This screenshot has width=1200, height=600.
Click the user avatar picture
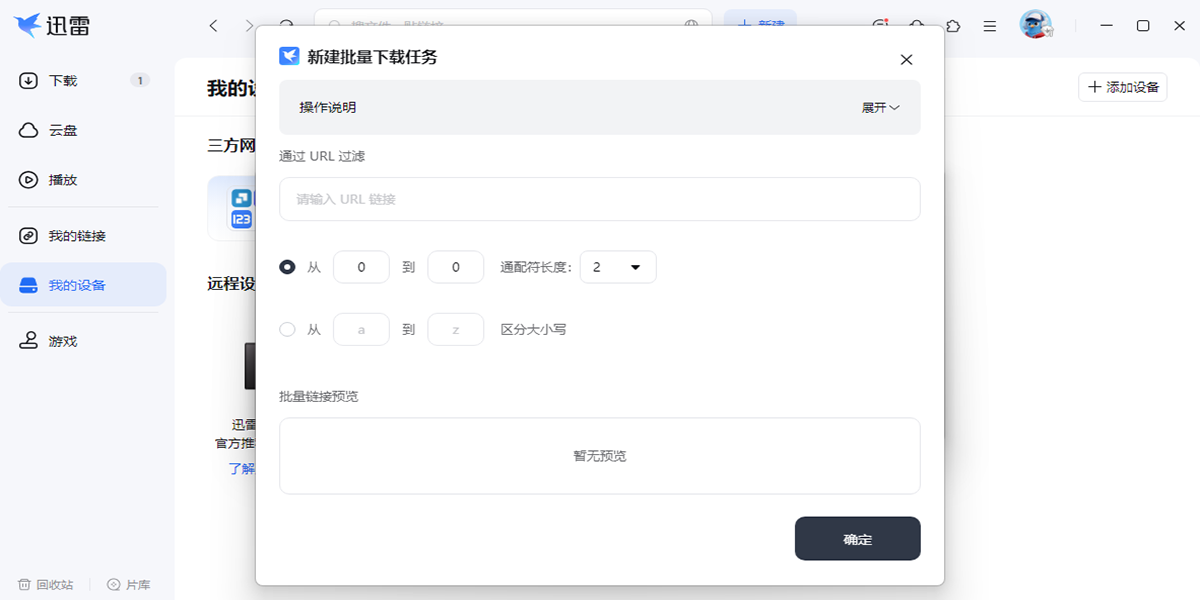1036,25
